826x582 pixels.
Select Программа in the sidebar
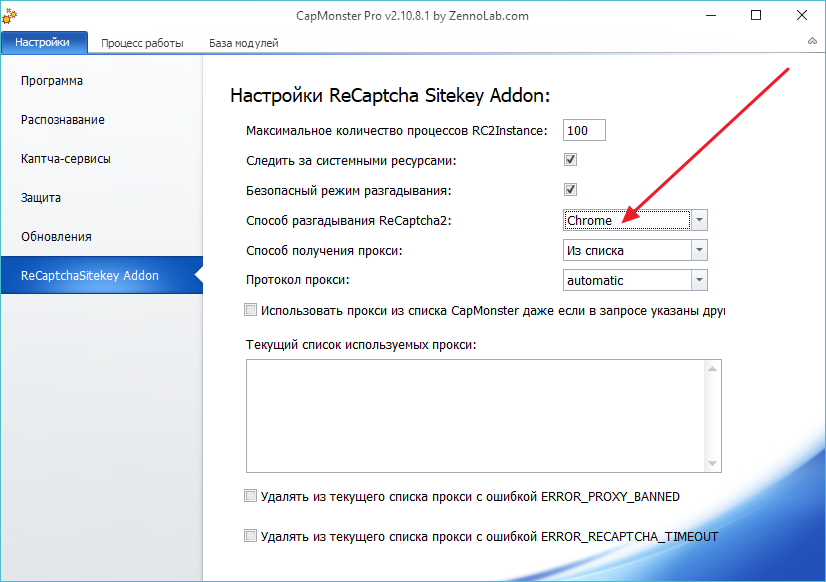[x=52, y=81]
